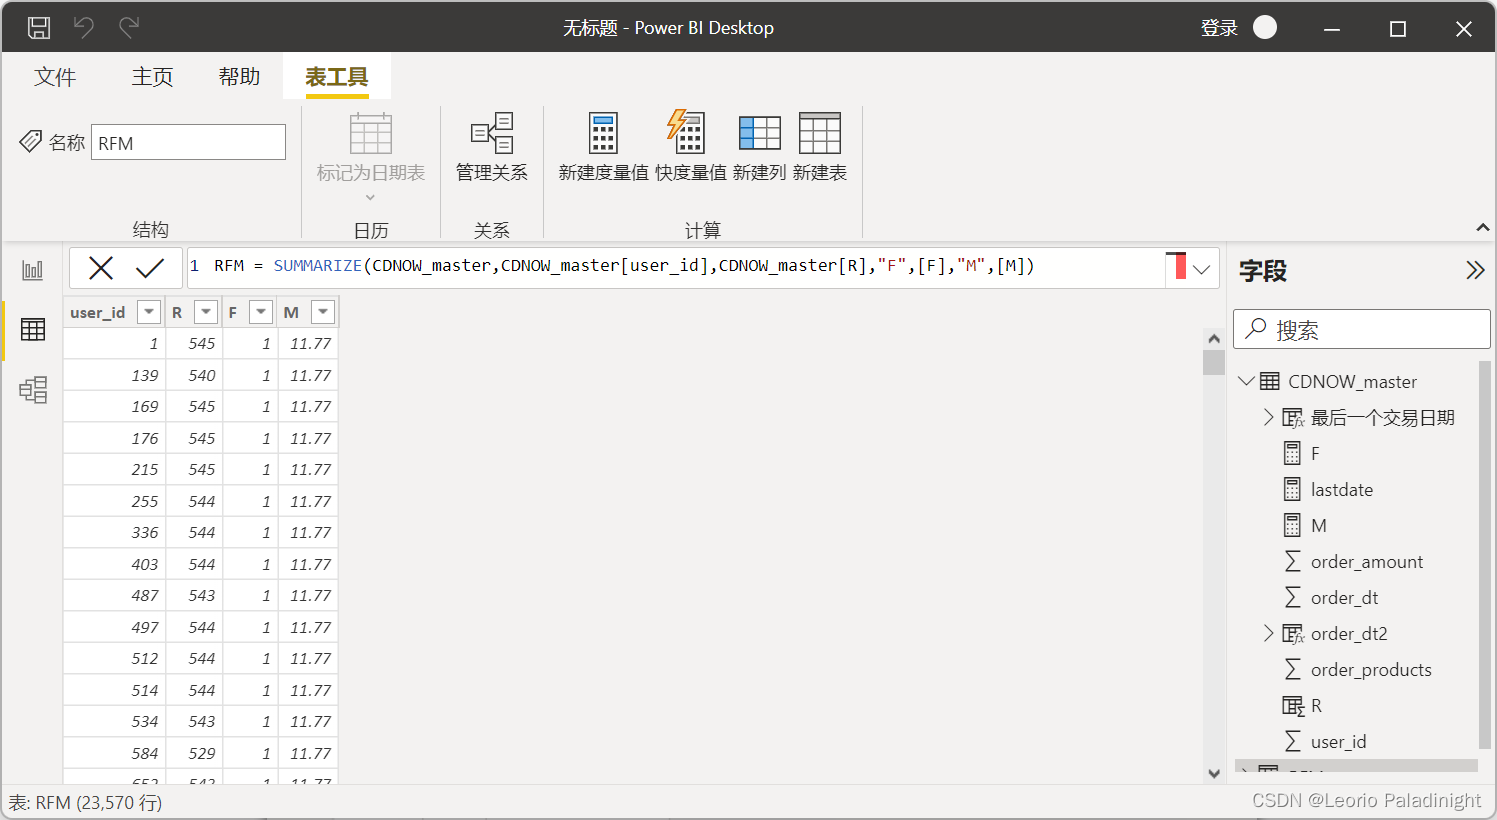Click the CDNOW_master table icon
The width and height of the screenshot is (1497, 820).
1269,381
